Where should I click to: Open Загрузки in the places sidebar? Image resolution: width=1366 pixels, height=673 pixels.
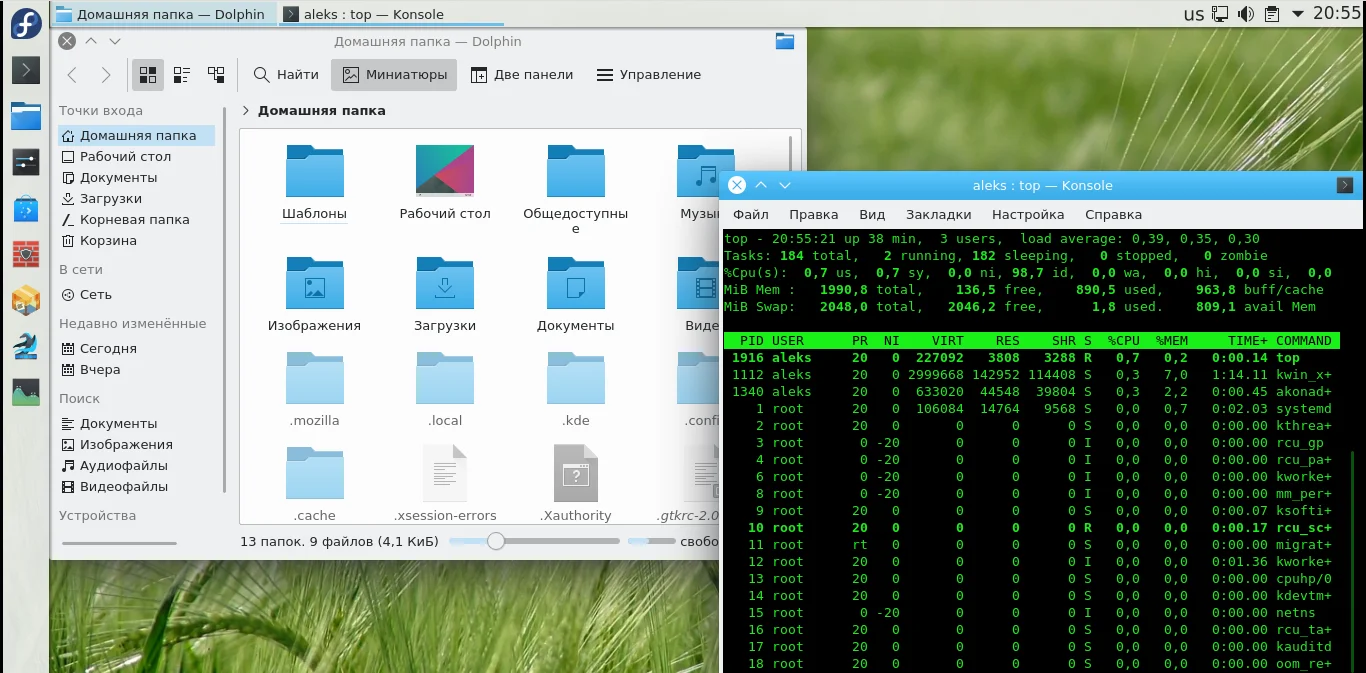[x=110, y=199]
